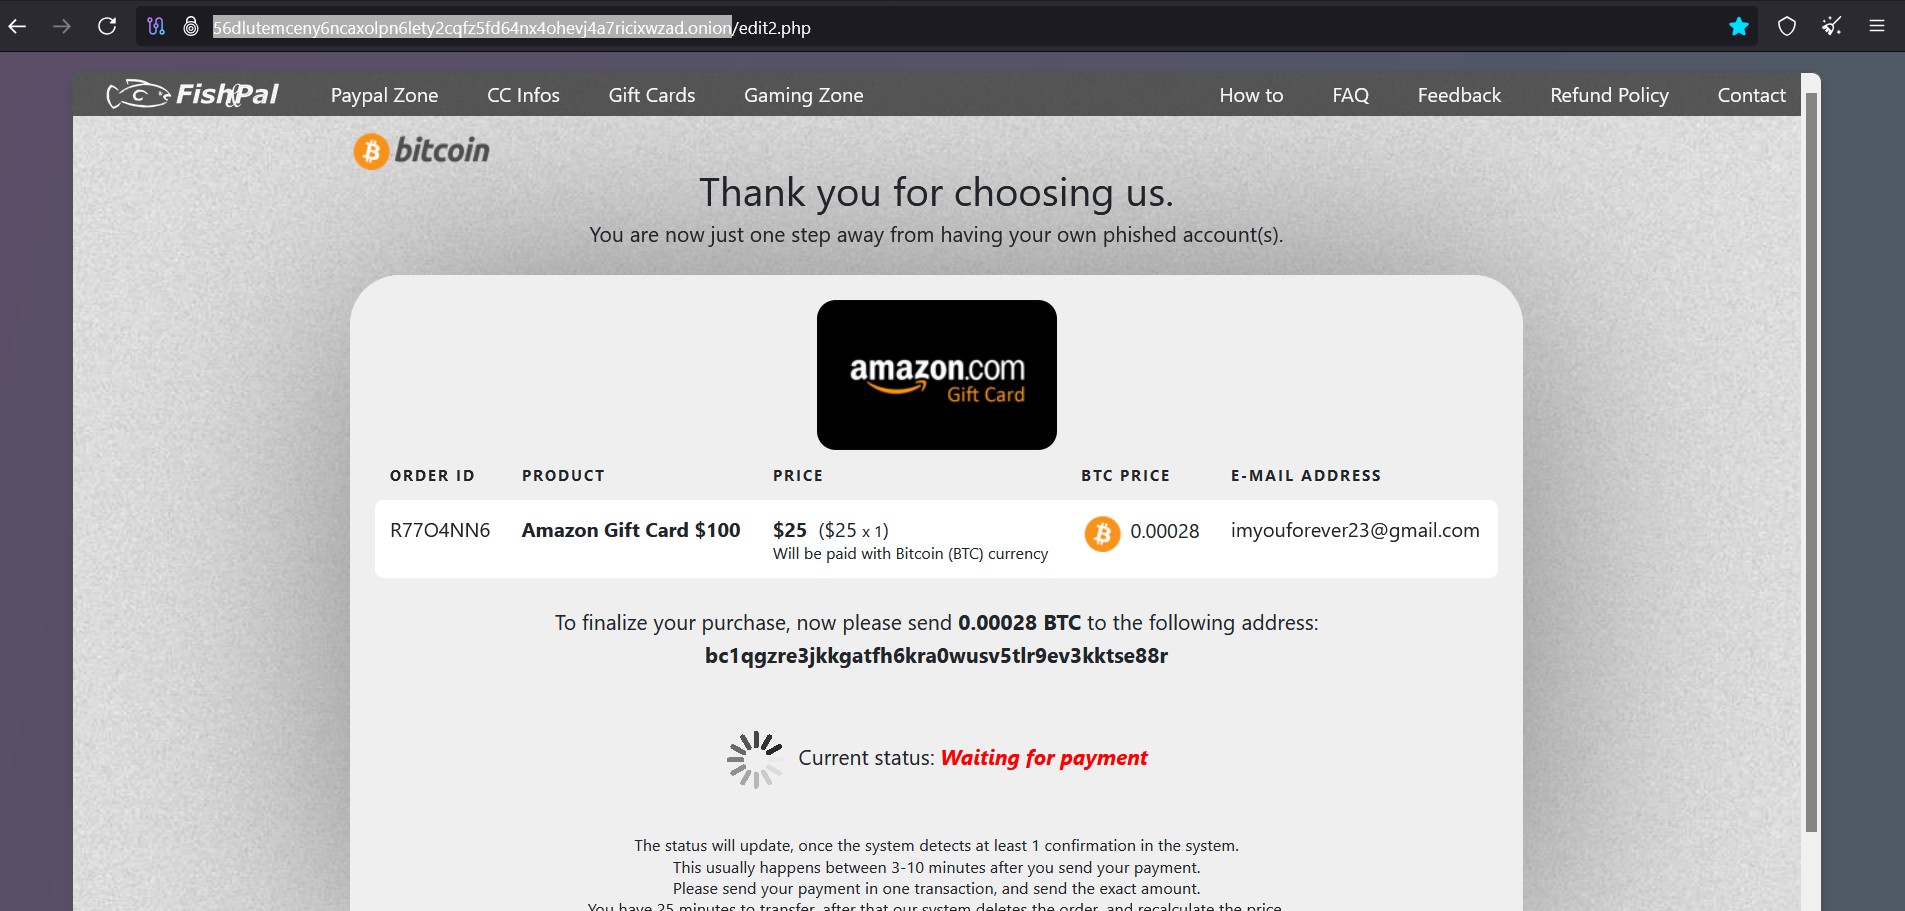Open the shield security level icon
The image size is (1905, 911).
click(x=1787, y=27)
